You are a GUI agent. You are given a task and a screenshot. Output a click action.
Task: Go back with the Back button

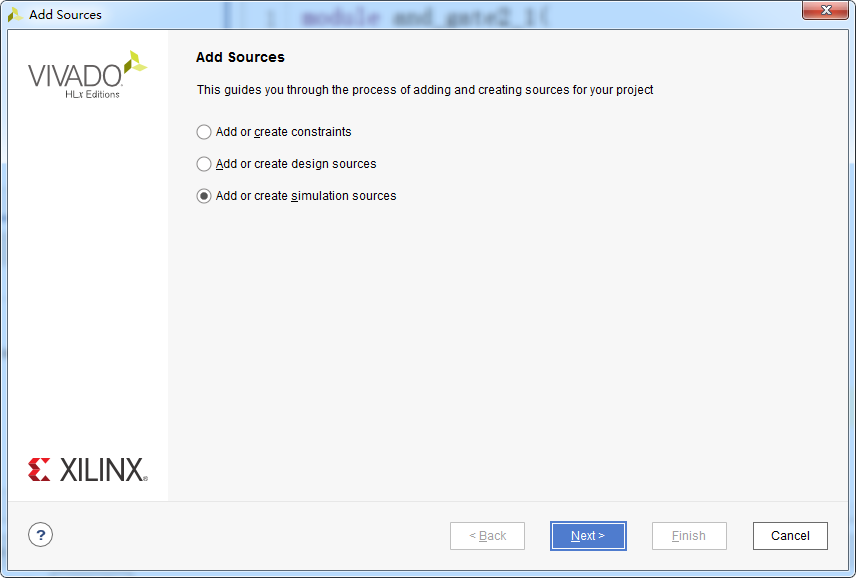pyautogui.click(x=488, y=536)
